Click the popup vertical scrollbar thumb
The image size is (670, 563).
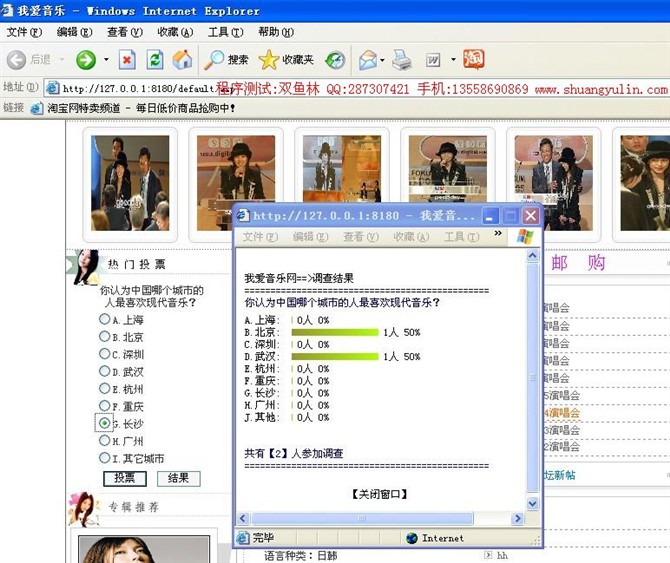pyautogui.click(x=532, y=378)
